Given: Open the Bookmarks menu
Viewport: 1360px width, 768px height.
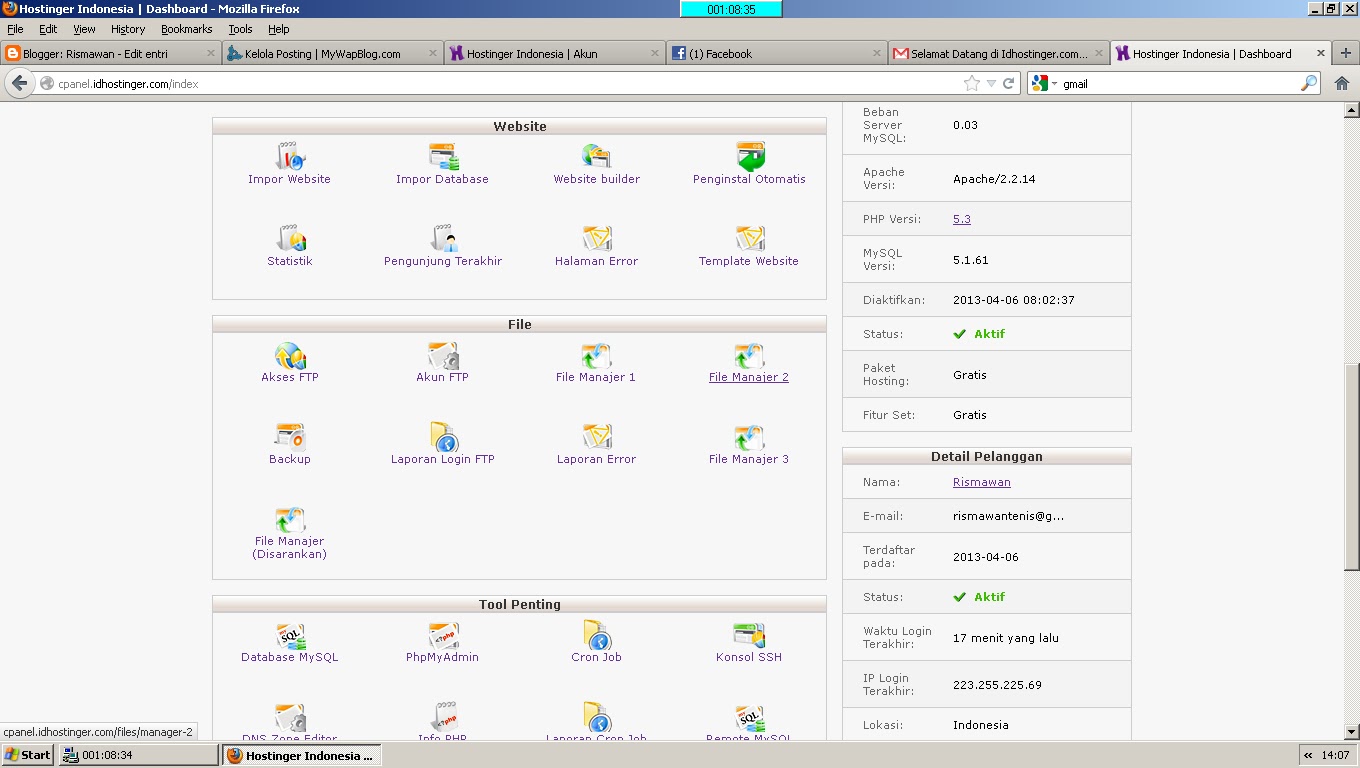Looking at the screenshot, I should [187, 29].
